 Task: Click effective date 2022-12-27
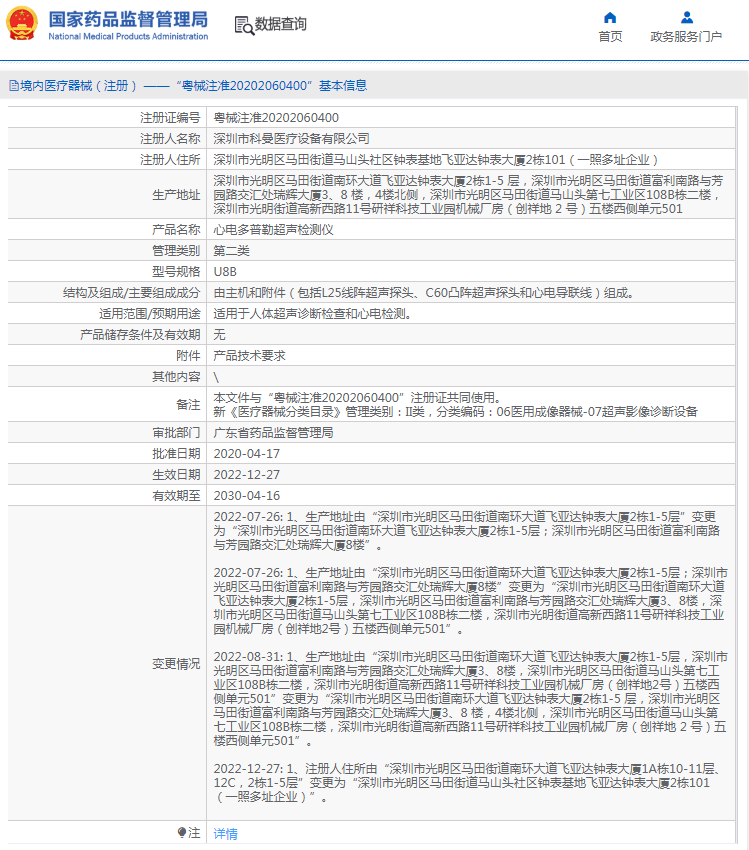point(247,475)
